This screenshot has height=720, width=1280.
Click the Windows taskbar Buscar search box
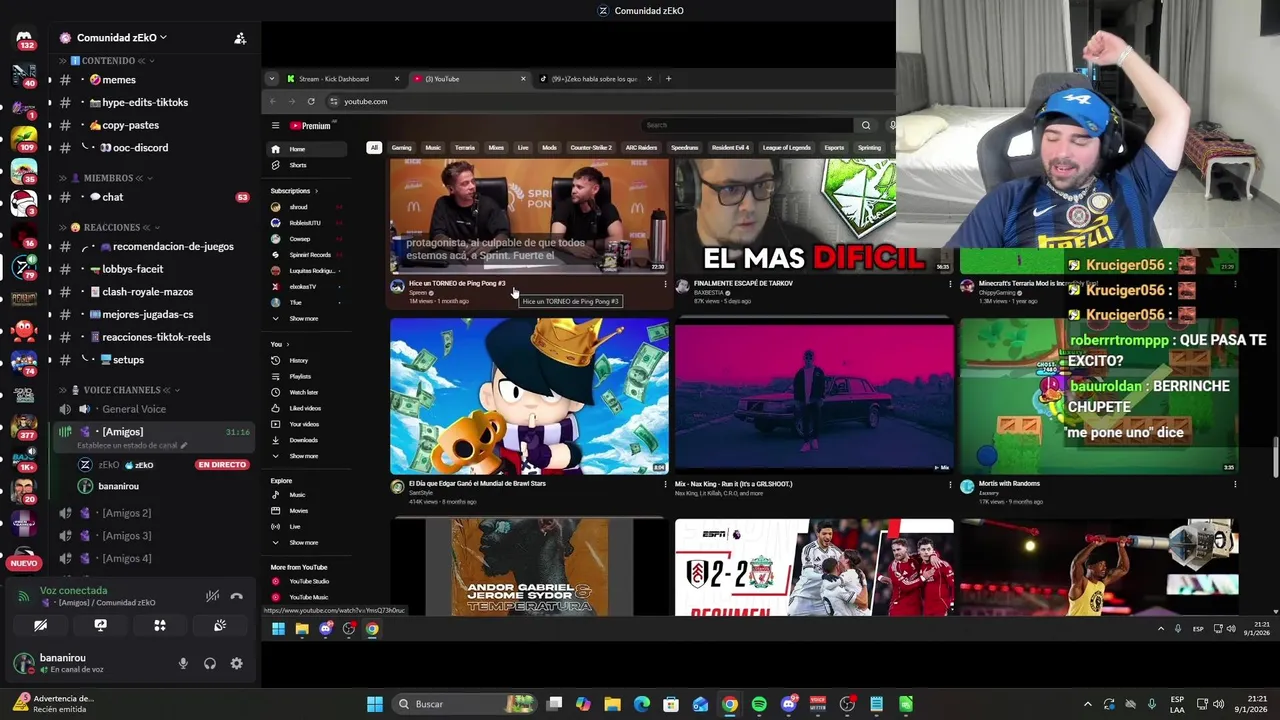[466, 704]
